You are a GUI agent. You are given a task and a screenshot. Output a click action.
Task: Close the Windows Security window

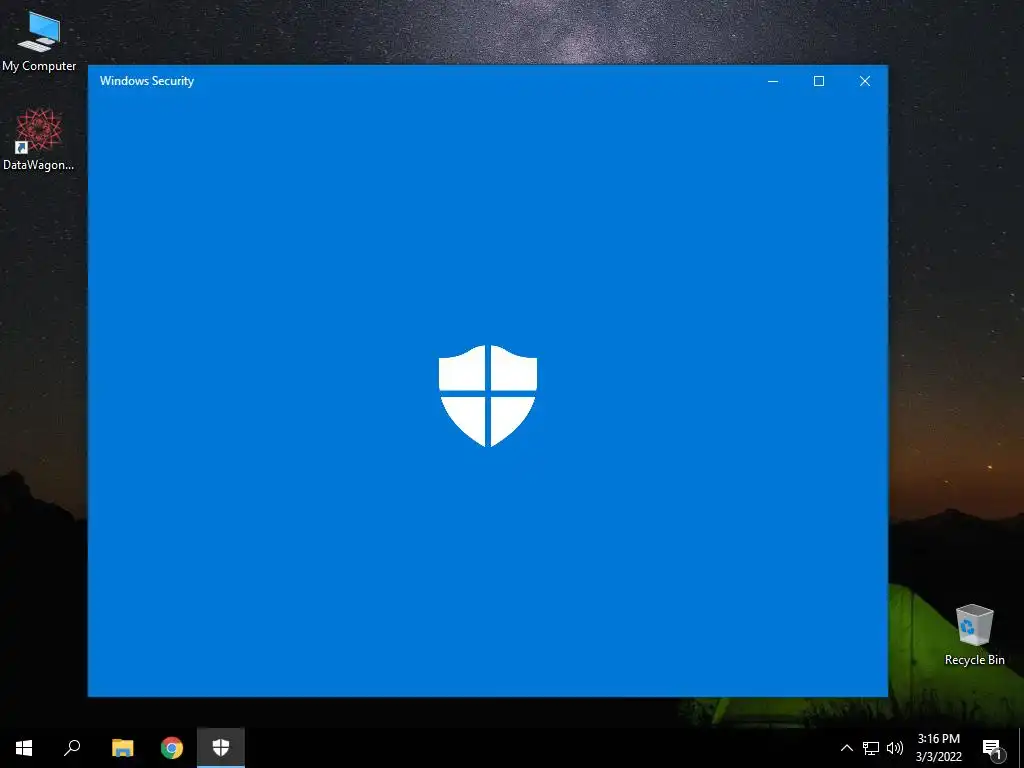coord(865,81)
